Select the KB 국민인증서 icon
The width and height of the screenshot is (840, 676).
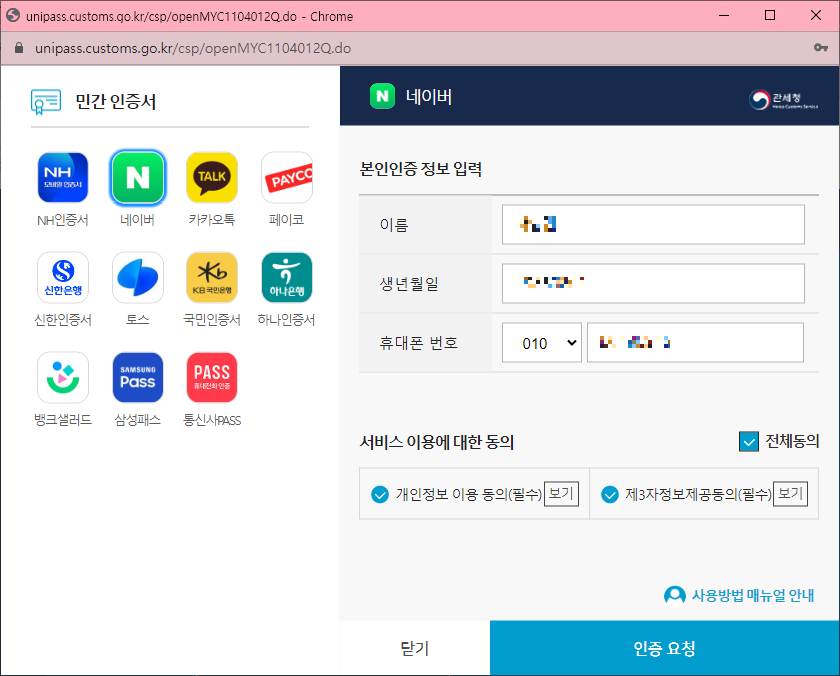pos(212,277)
